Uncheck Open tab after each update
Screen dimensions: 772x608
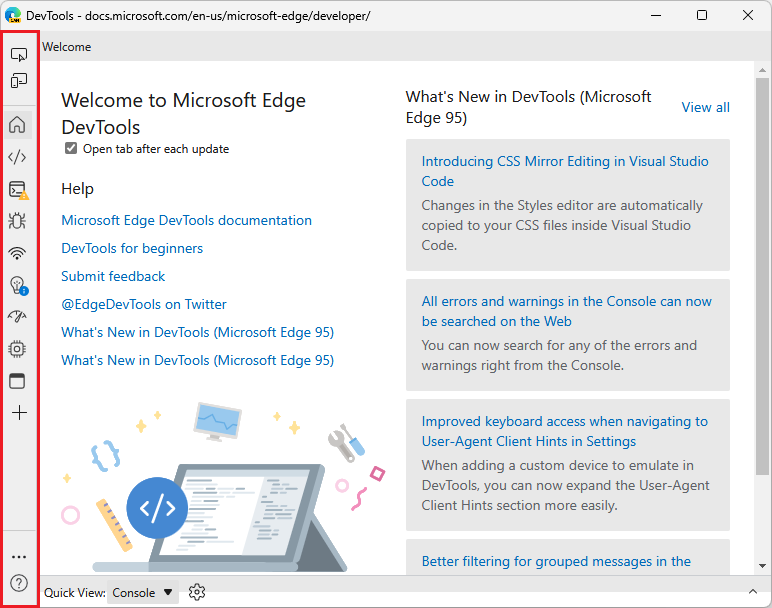coord(71,148)
